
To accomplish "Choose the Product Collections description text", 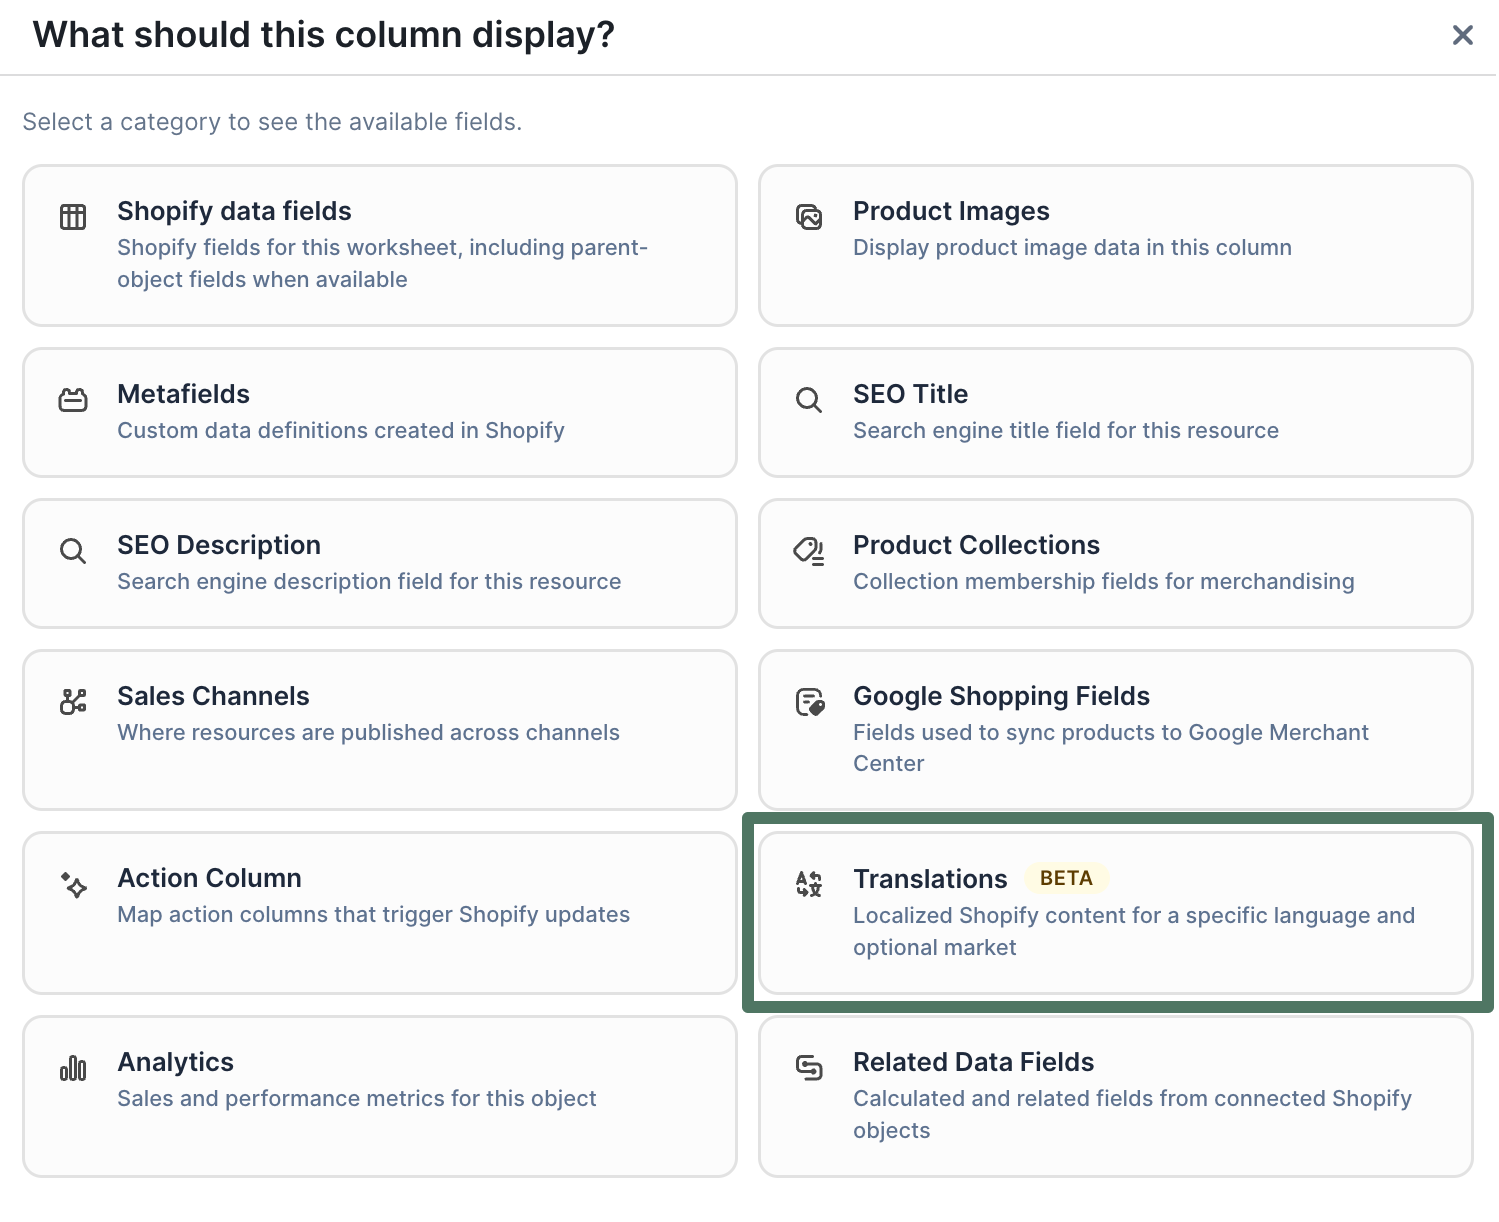I will coord(1103,582).
